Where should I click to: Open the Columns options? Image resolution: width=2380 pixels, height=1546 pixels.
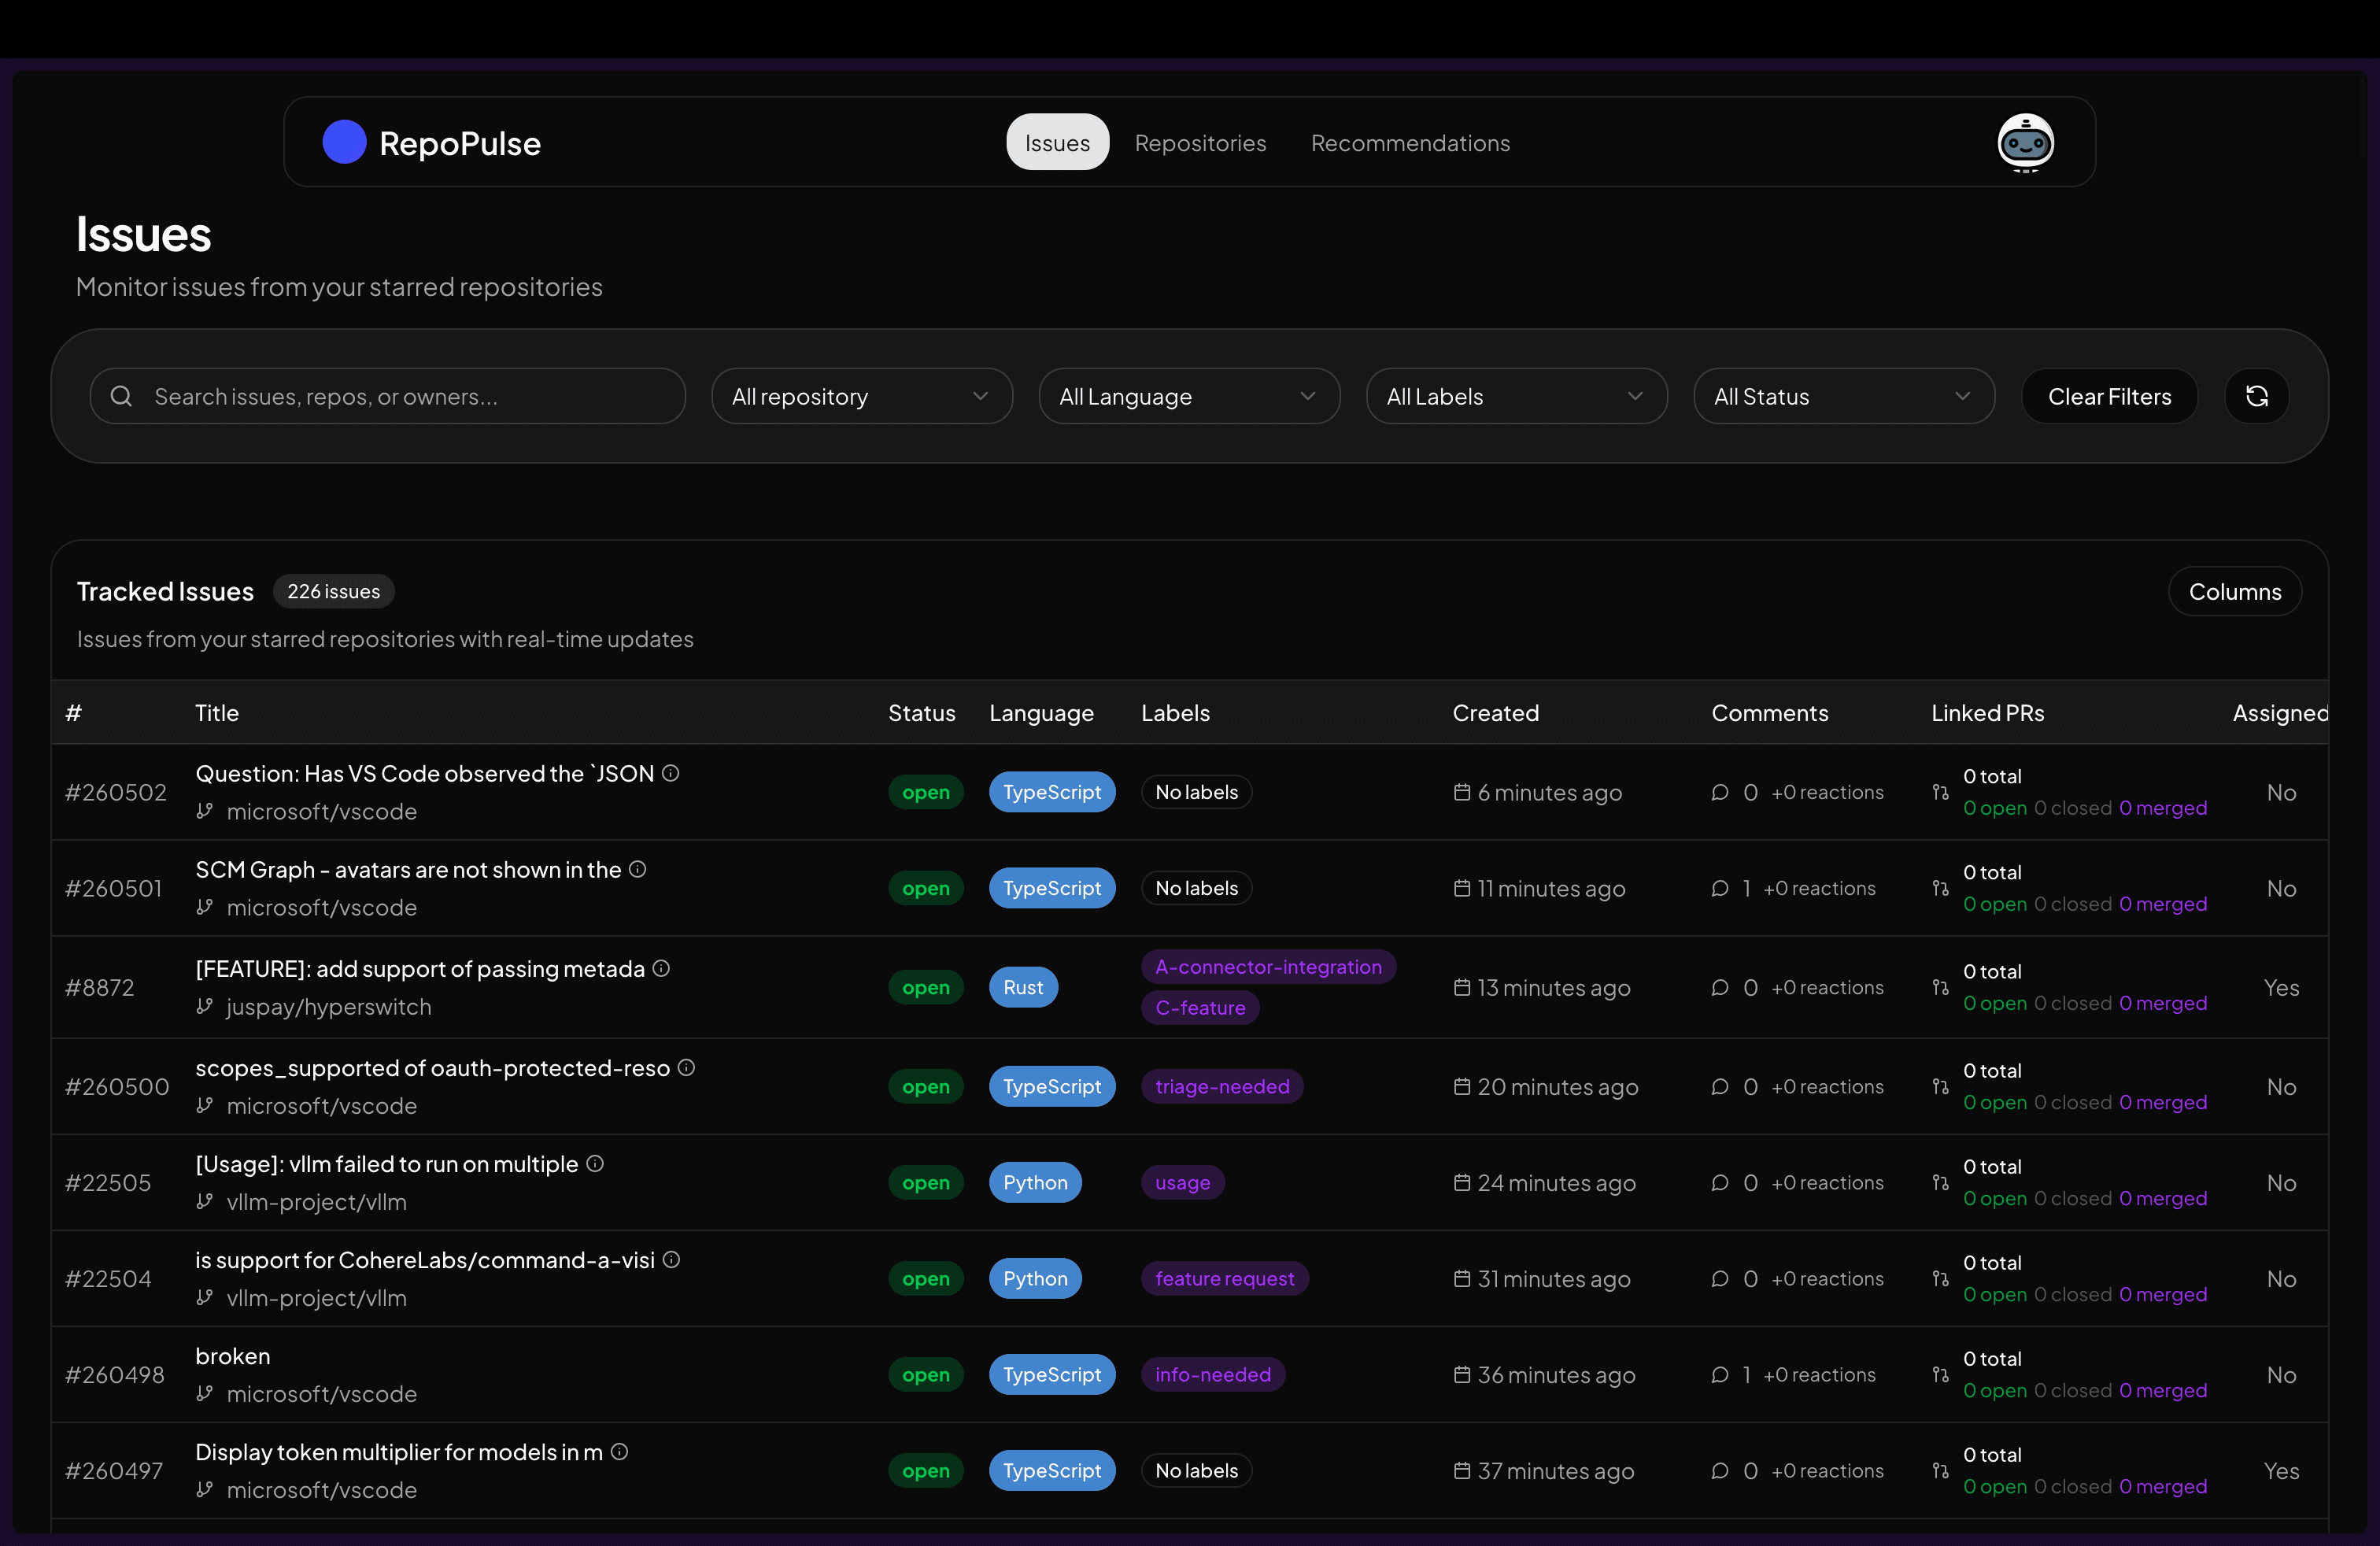(x=2235, y=591)
